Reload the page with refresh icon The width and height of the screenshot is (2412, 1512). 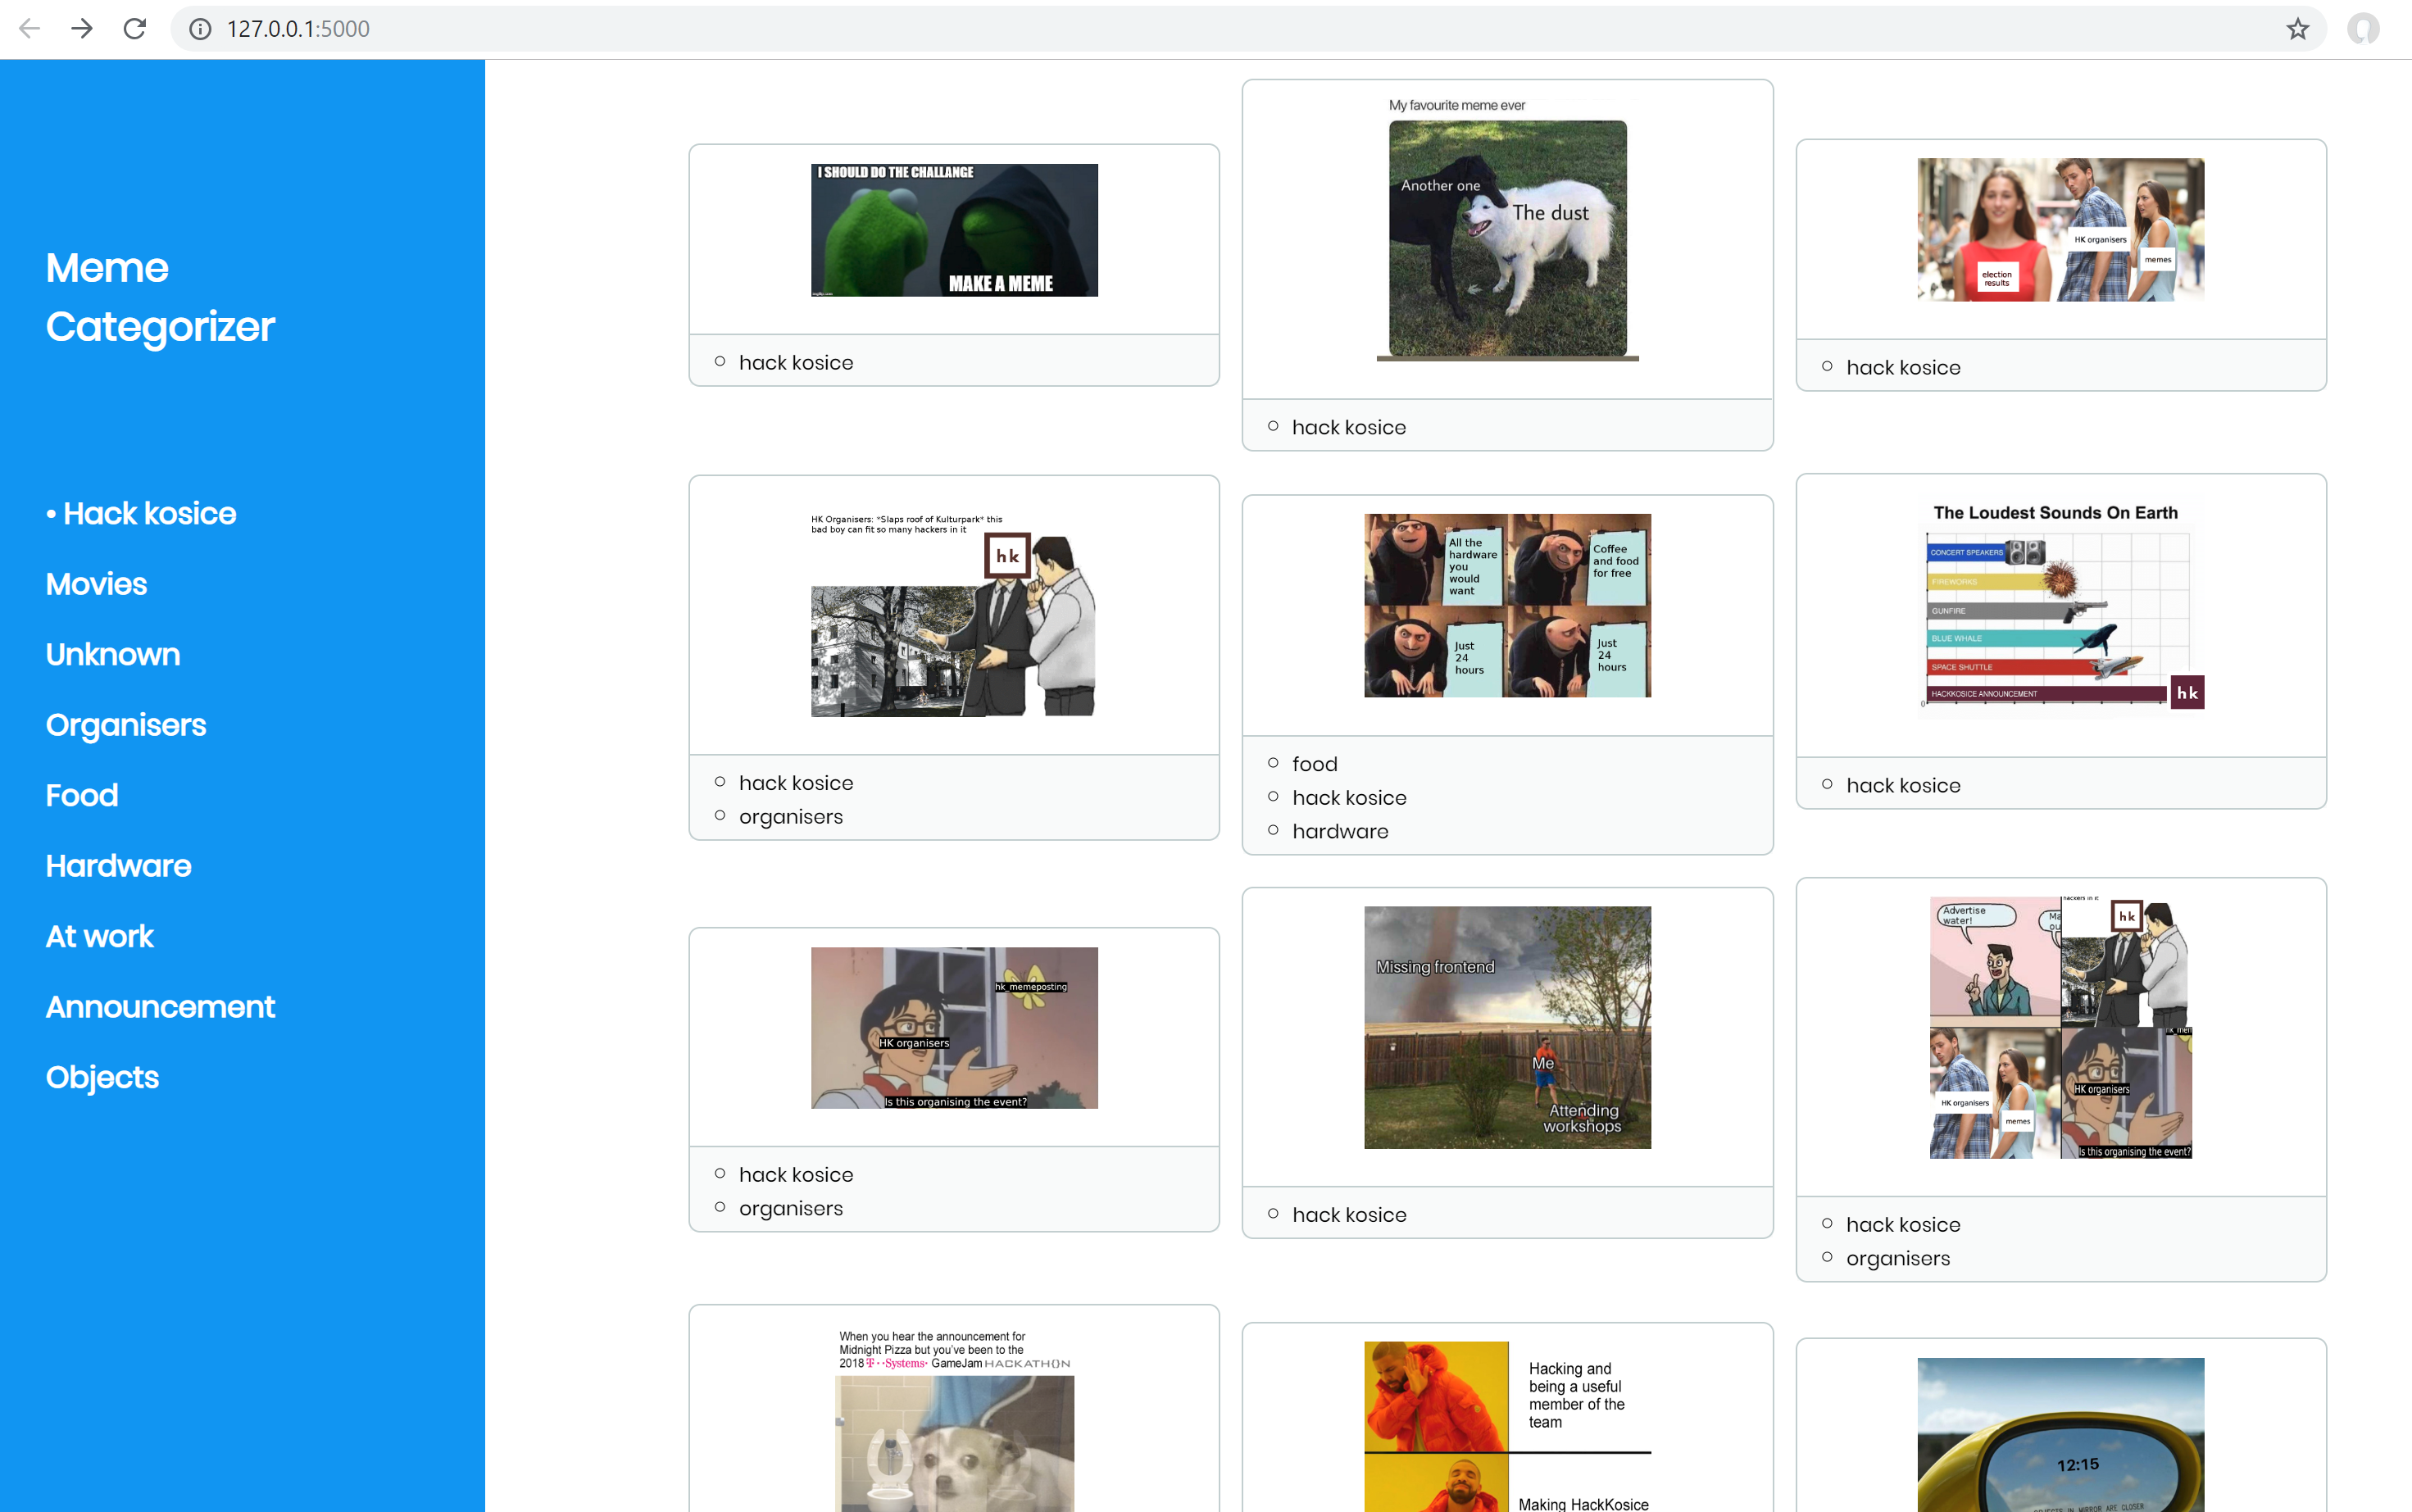(135, 29)
